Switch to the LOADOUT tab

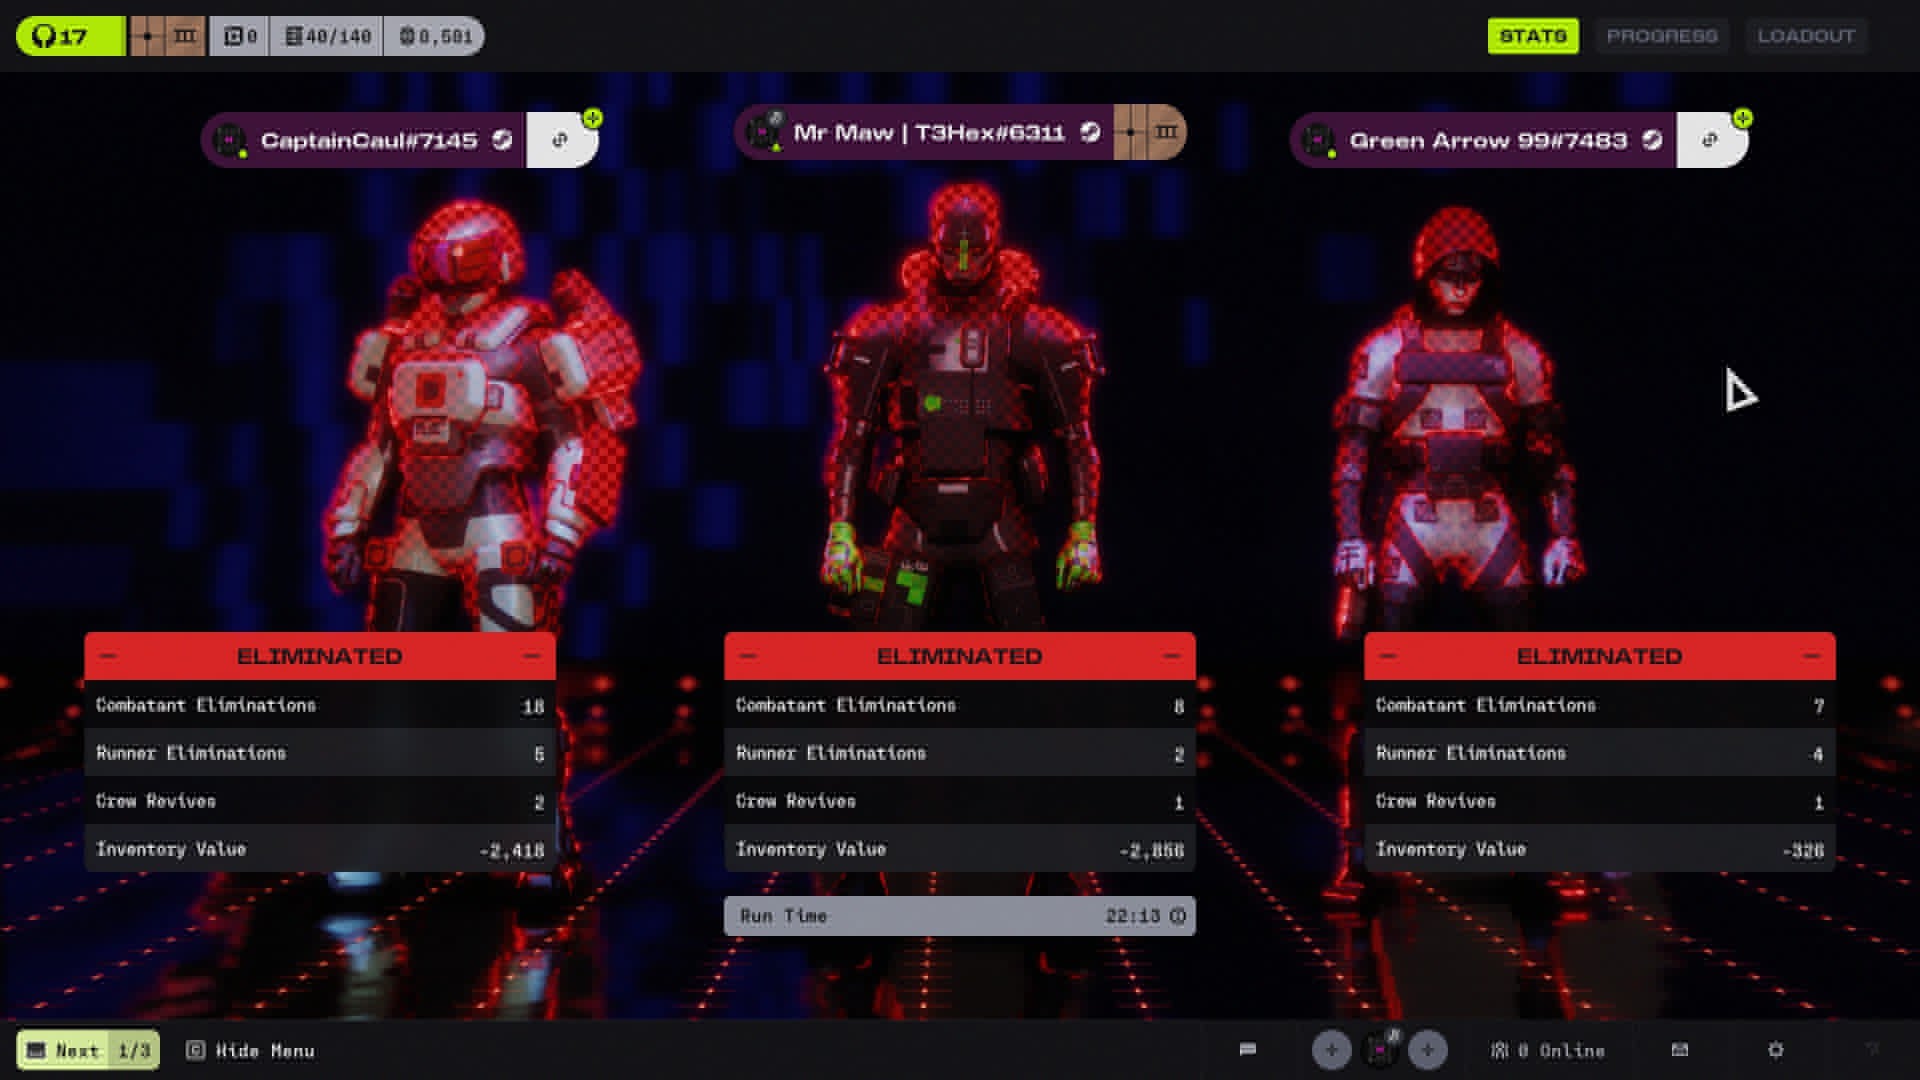pyautogui.click(x=1806, y=36)
